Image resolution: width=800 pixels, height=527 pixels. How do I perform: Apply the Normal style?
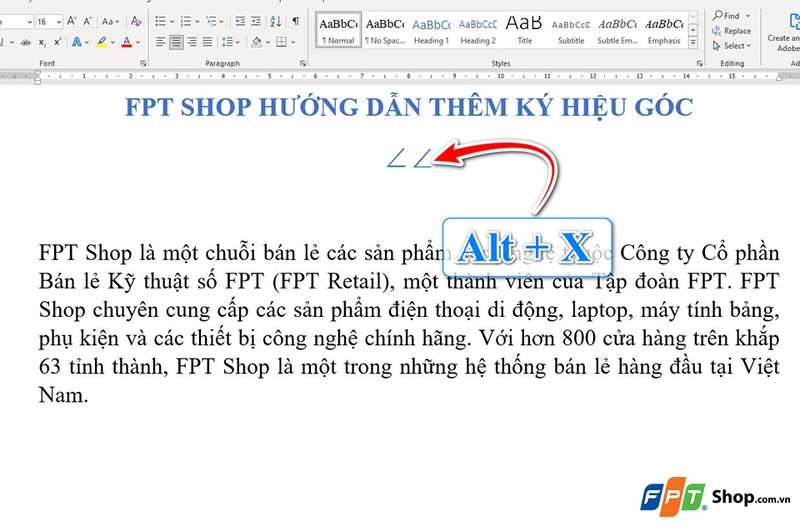339,30
